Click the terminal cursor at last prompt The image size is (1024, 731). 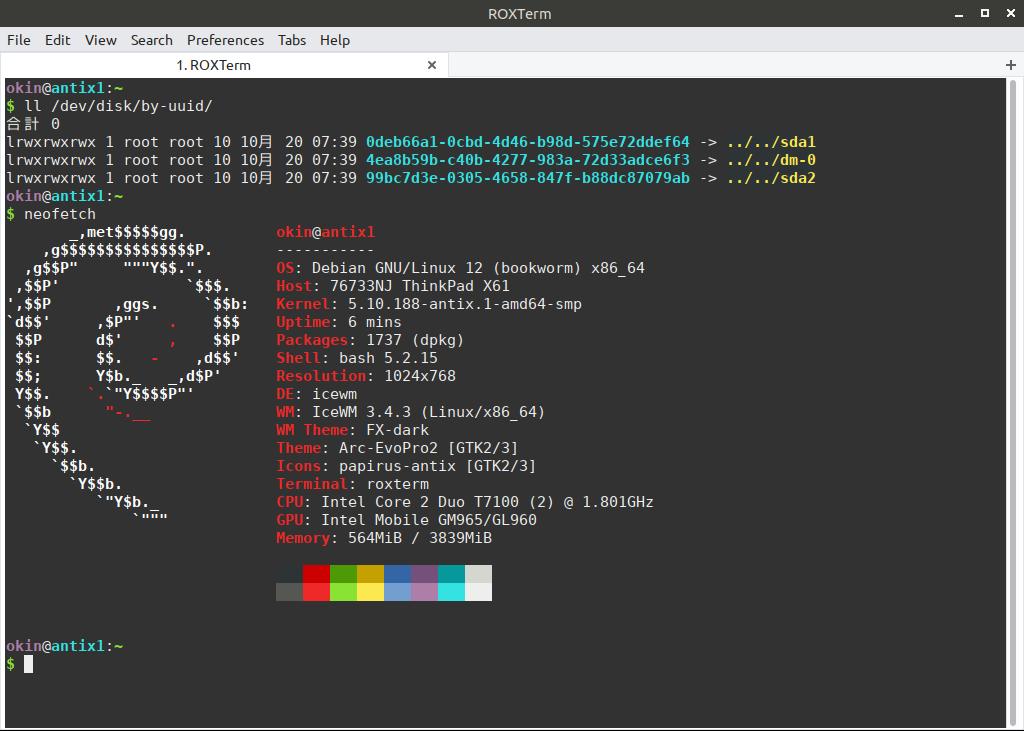(28, 664)
